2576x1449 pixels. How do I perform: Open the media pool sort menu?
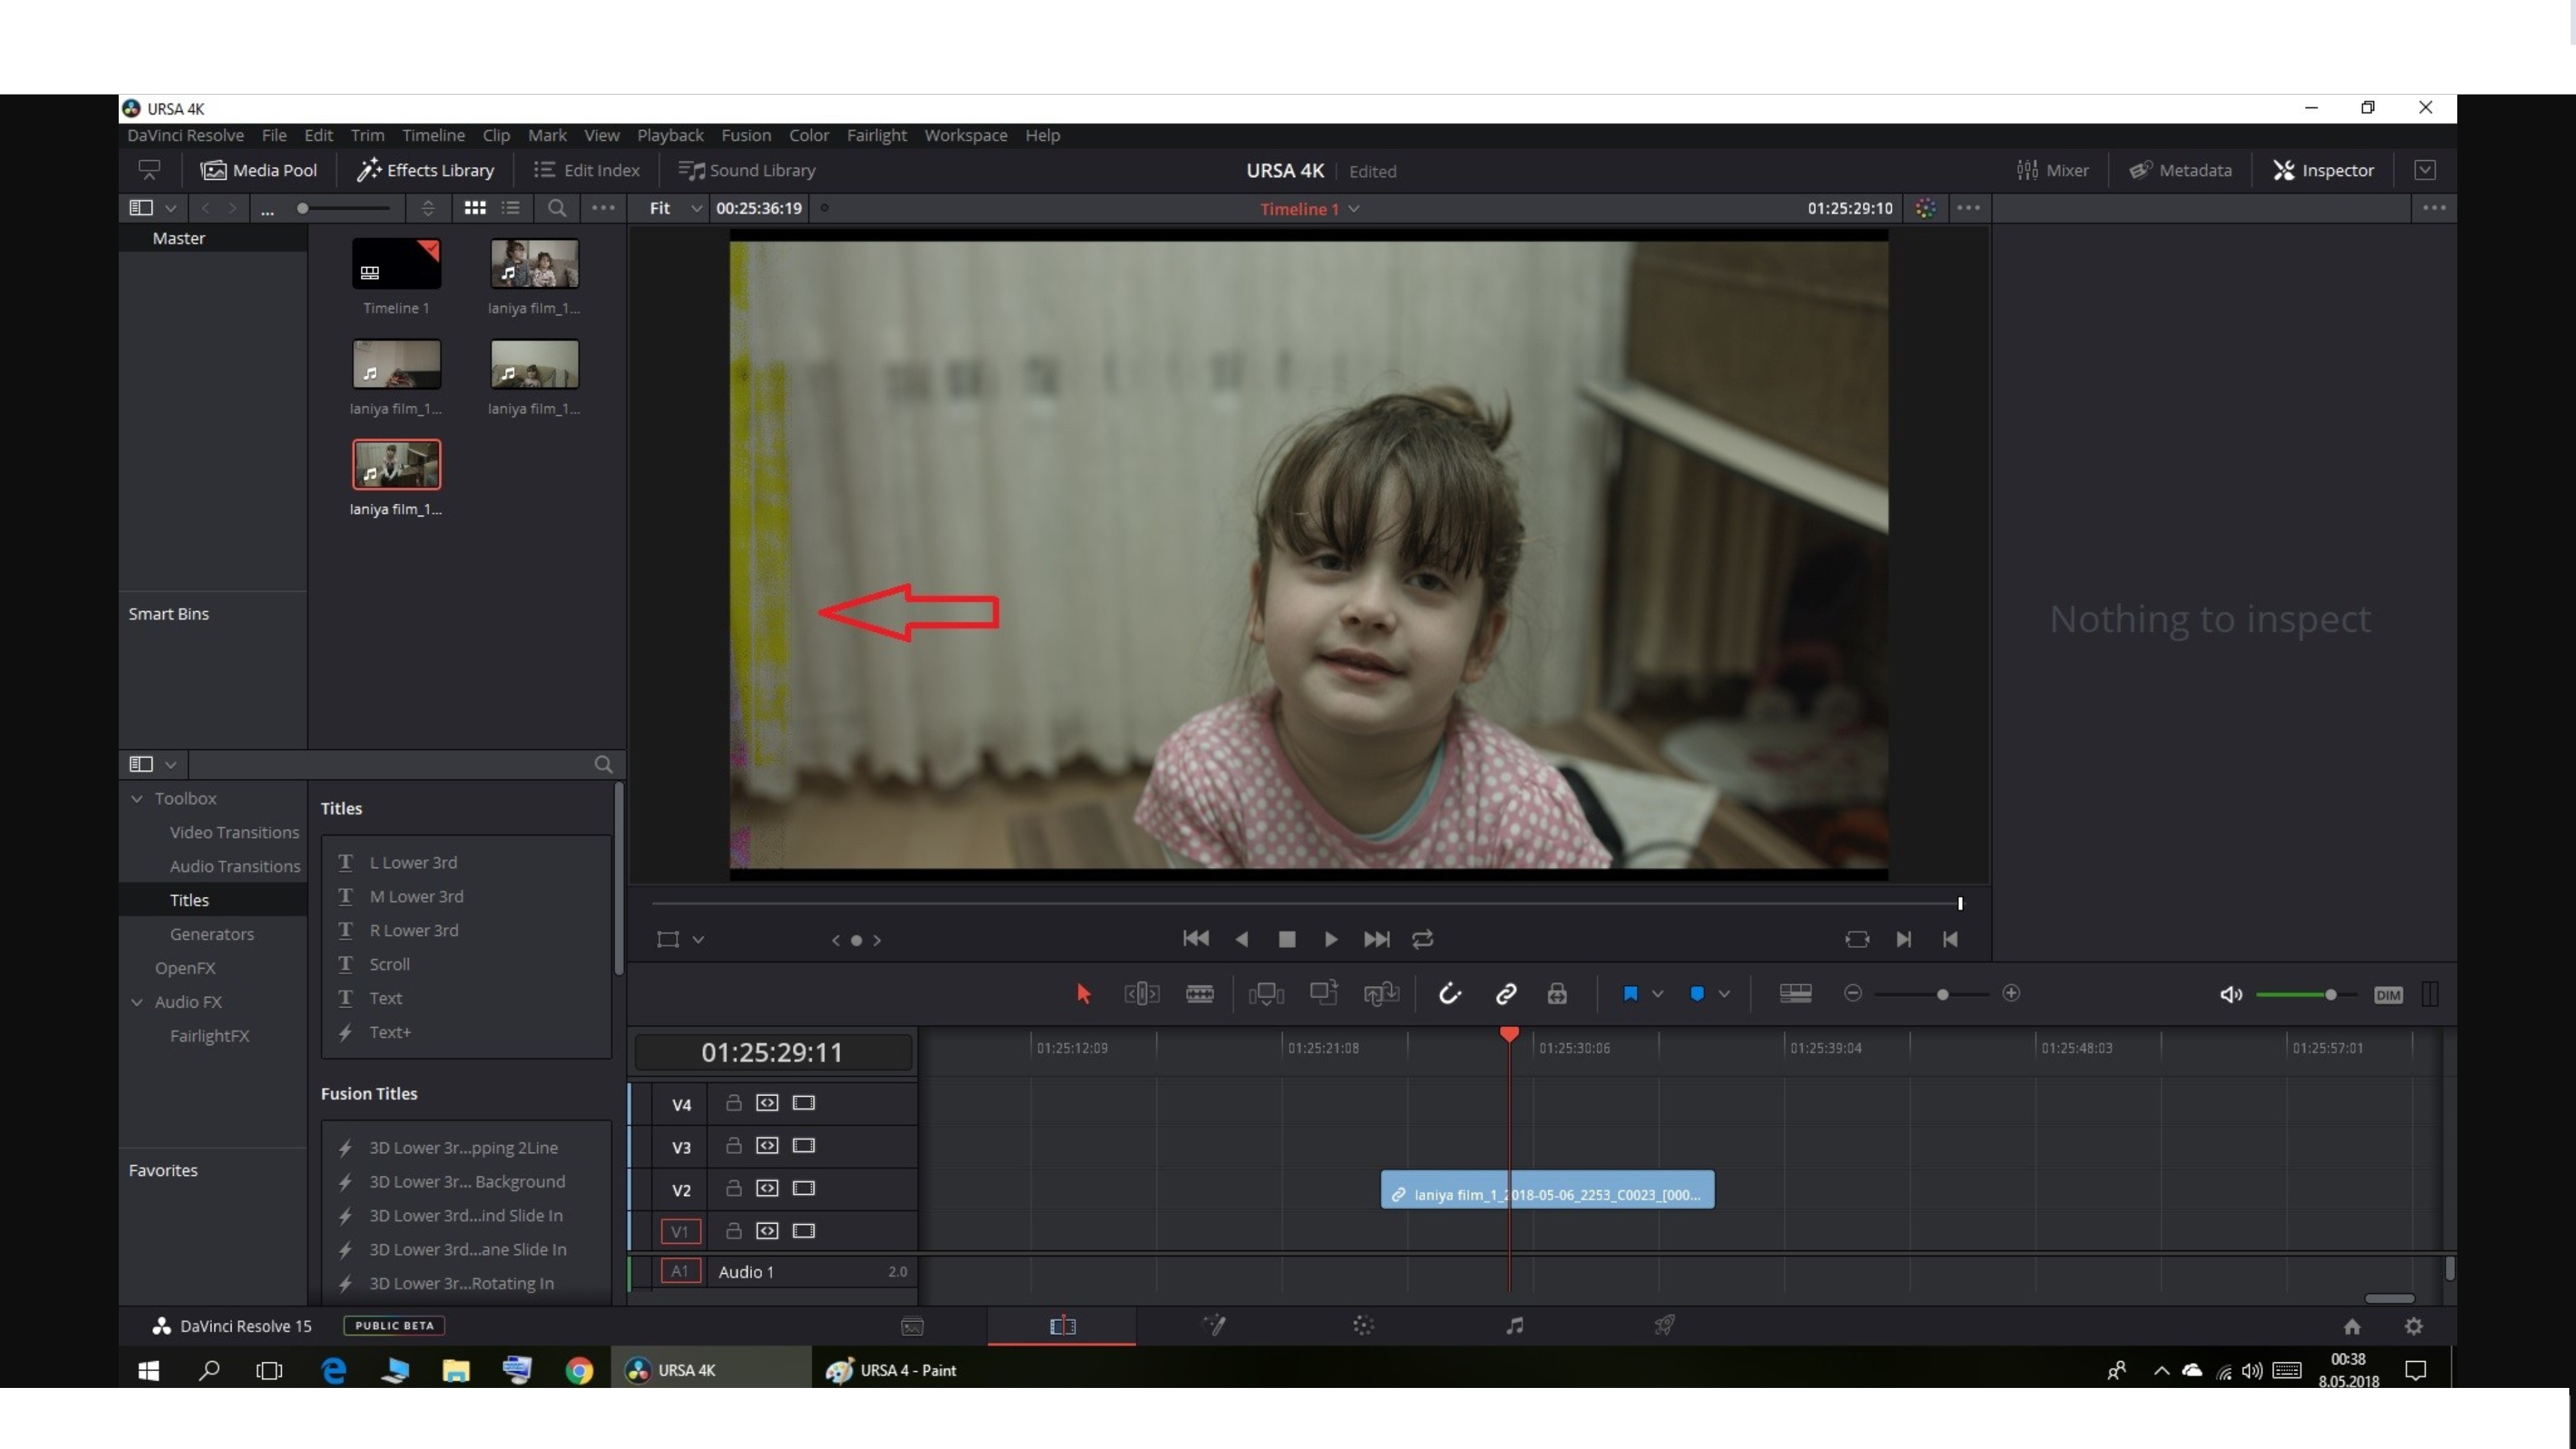click(428, 208)
